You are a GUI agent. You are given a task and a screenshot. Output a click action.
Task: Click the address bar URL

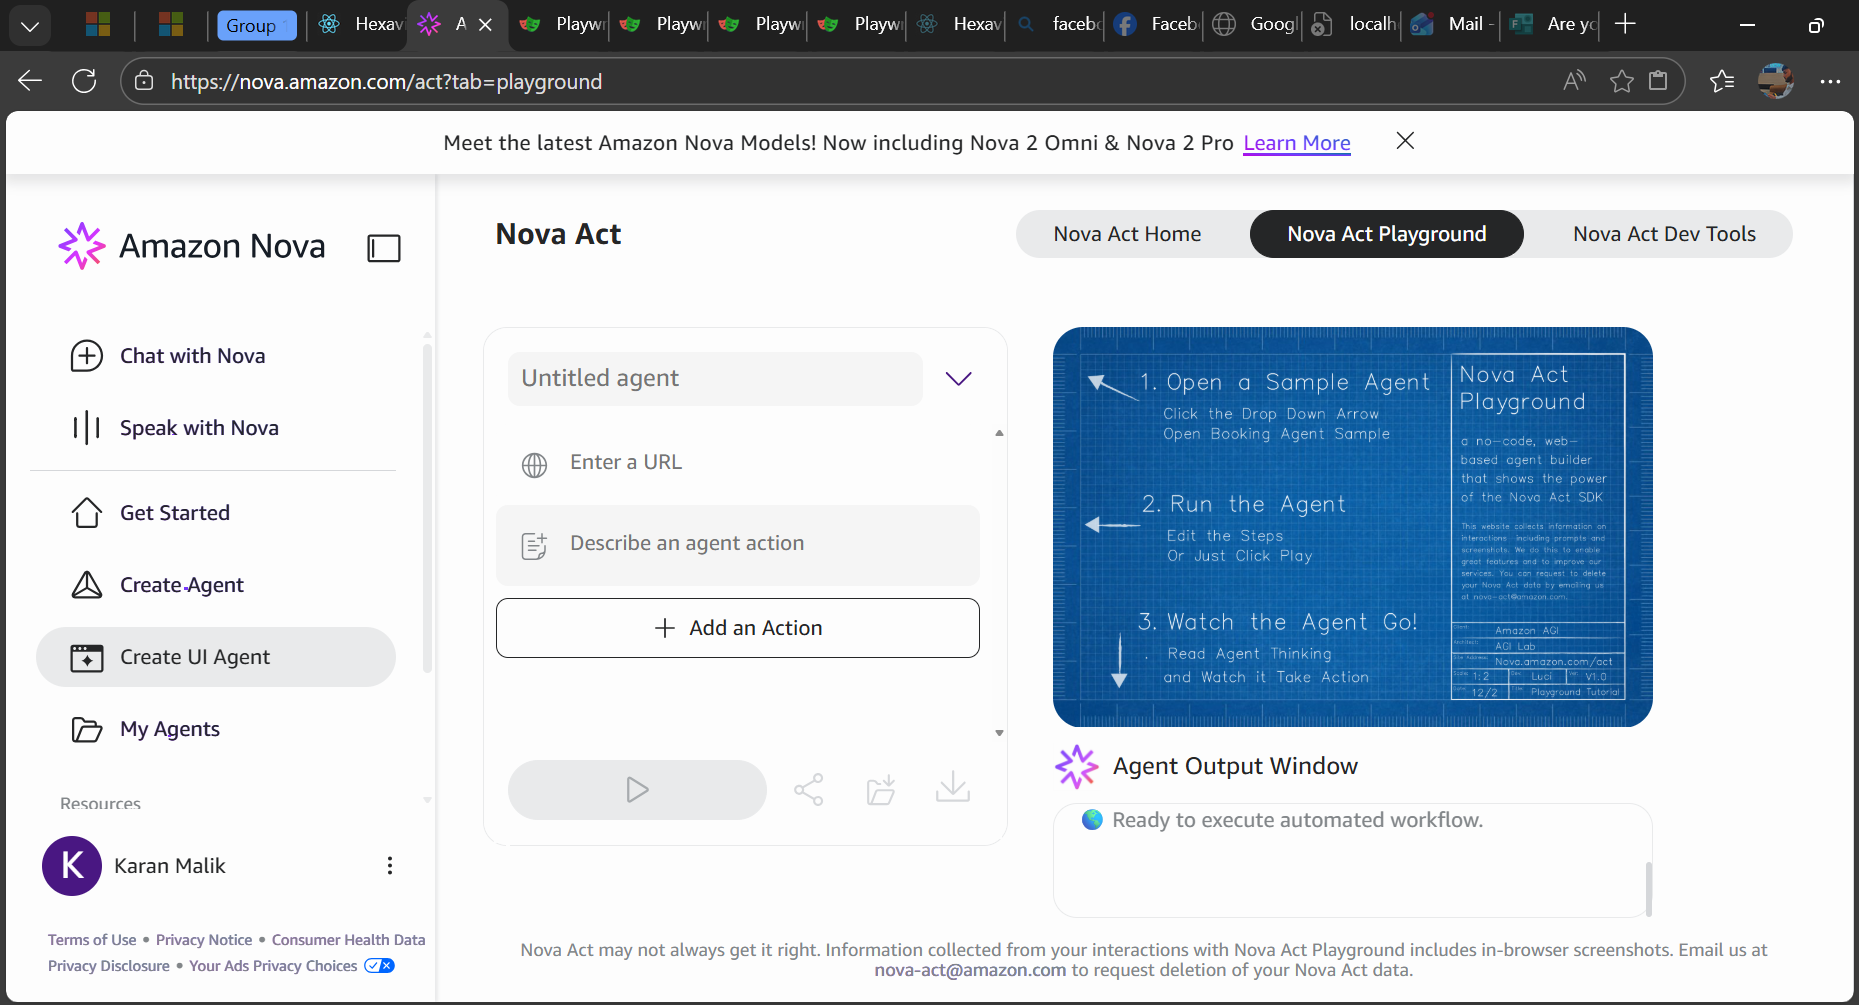tap(386, 81)
